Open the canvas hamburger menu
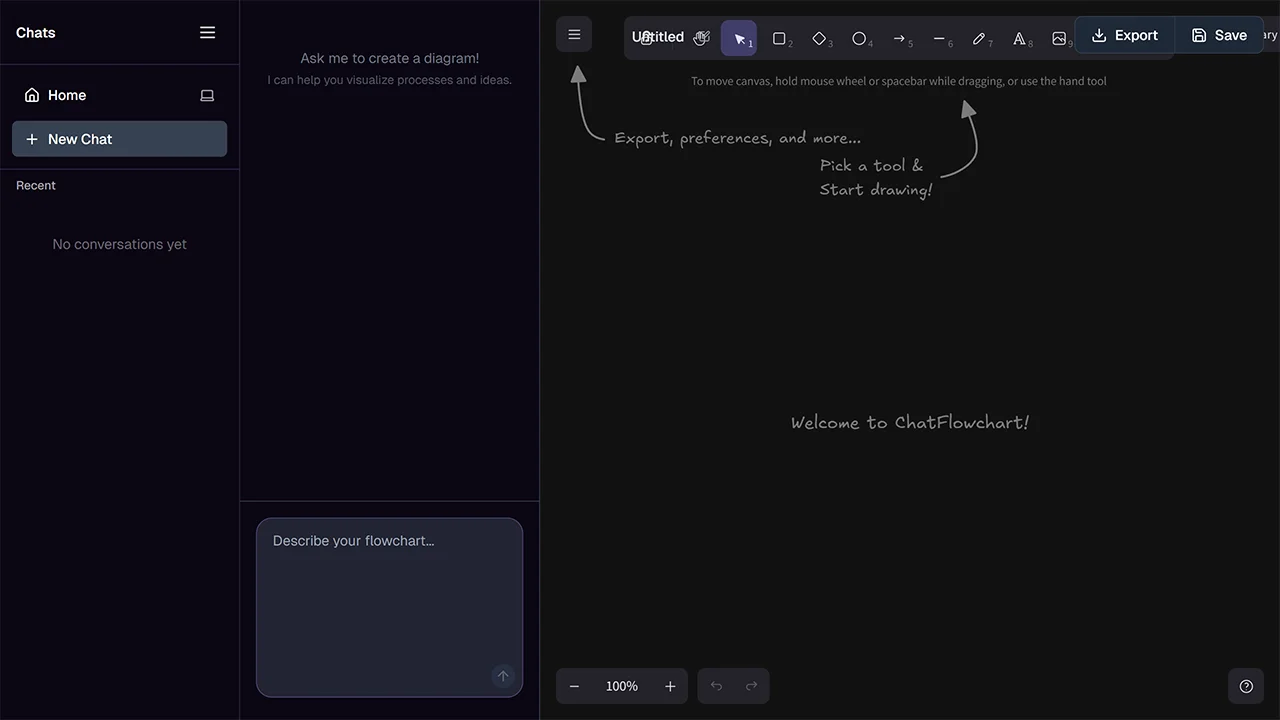 [x=574, y=35]
